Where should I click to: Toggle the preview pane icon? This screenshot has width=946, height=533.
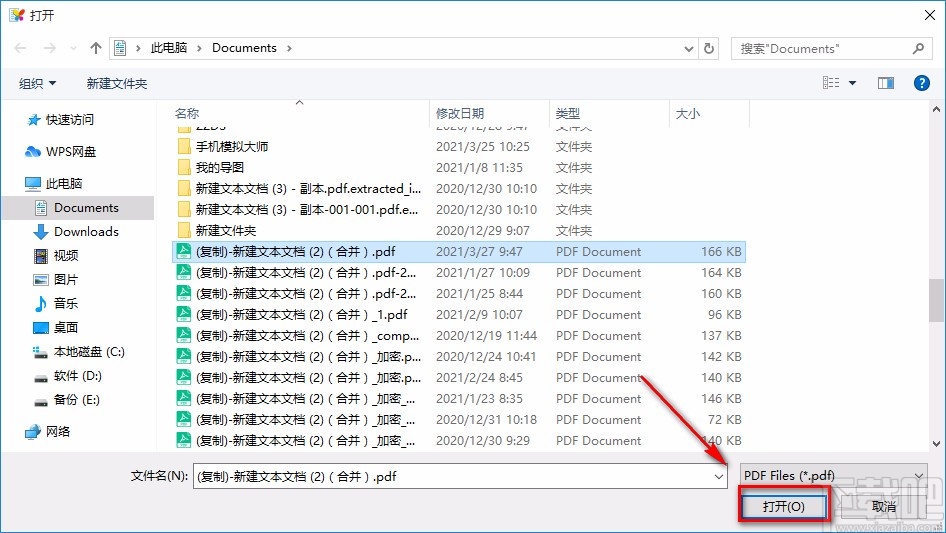886,83
